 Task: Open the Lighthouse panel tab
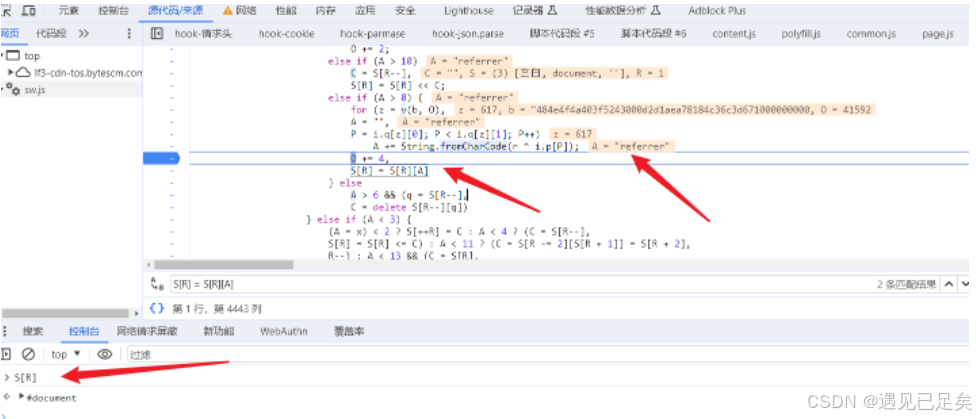point(469,11)
